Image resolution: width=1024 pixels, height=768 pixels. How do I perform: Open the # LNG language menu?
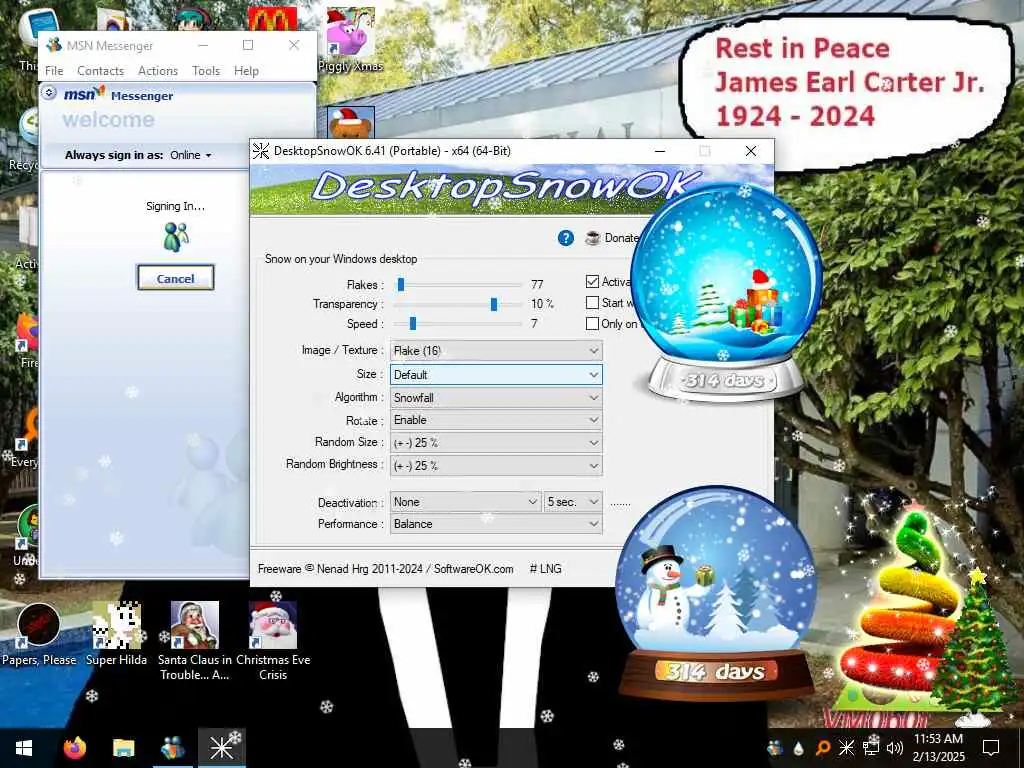coord(545,569)
